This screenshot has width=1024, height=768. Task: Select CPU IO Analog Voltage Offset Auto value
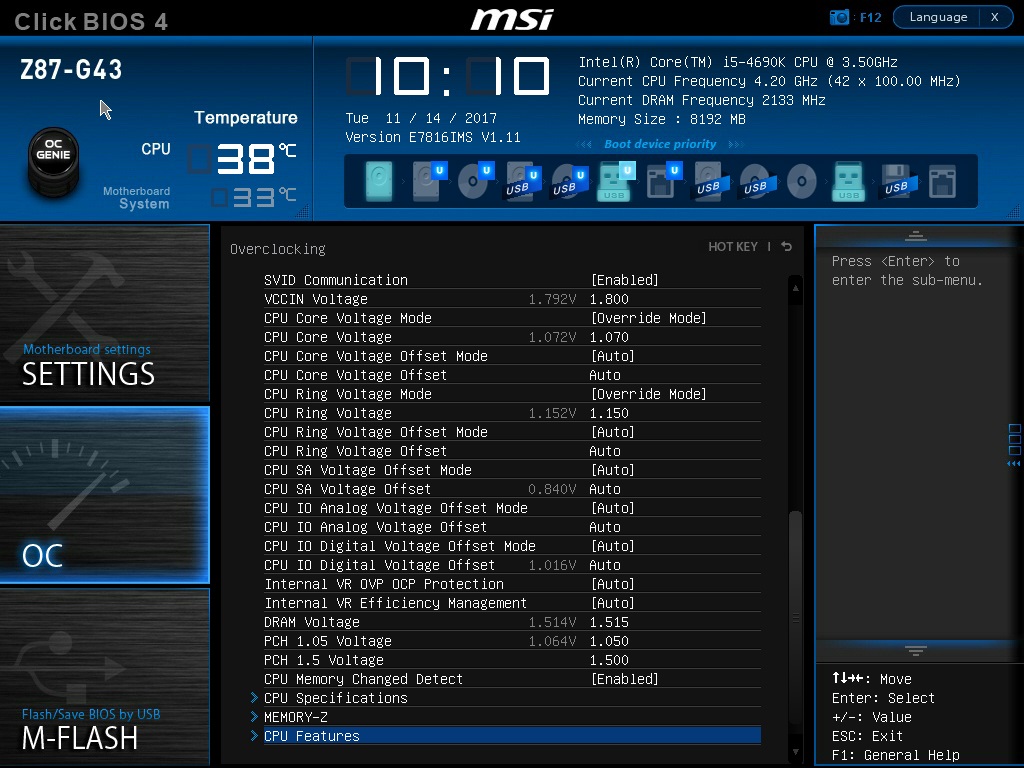click(605, 527)
